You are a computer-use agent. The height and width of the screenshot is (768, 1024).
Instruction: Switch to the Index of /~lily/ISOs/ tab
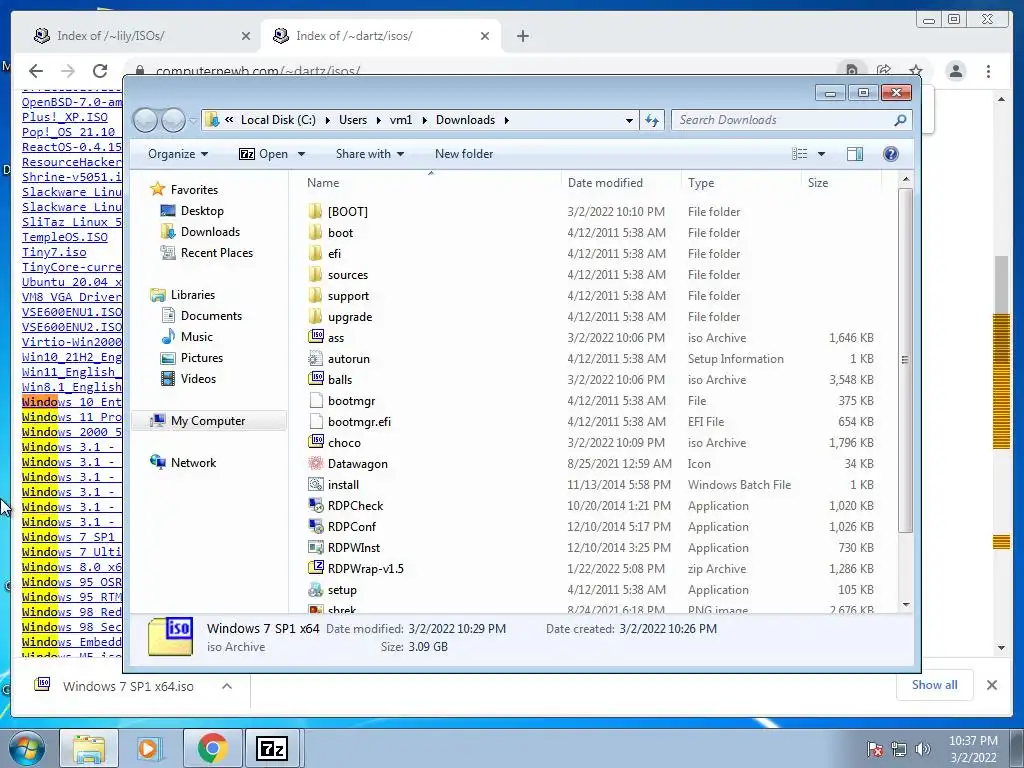point(110,36)
